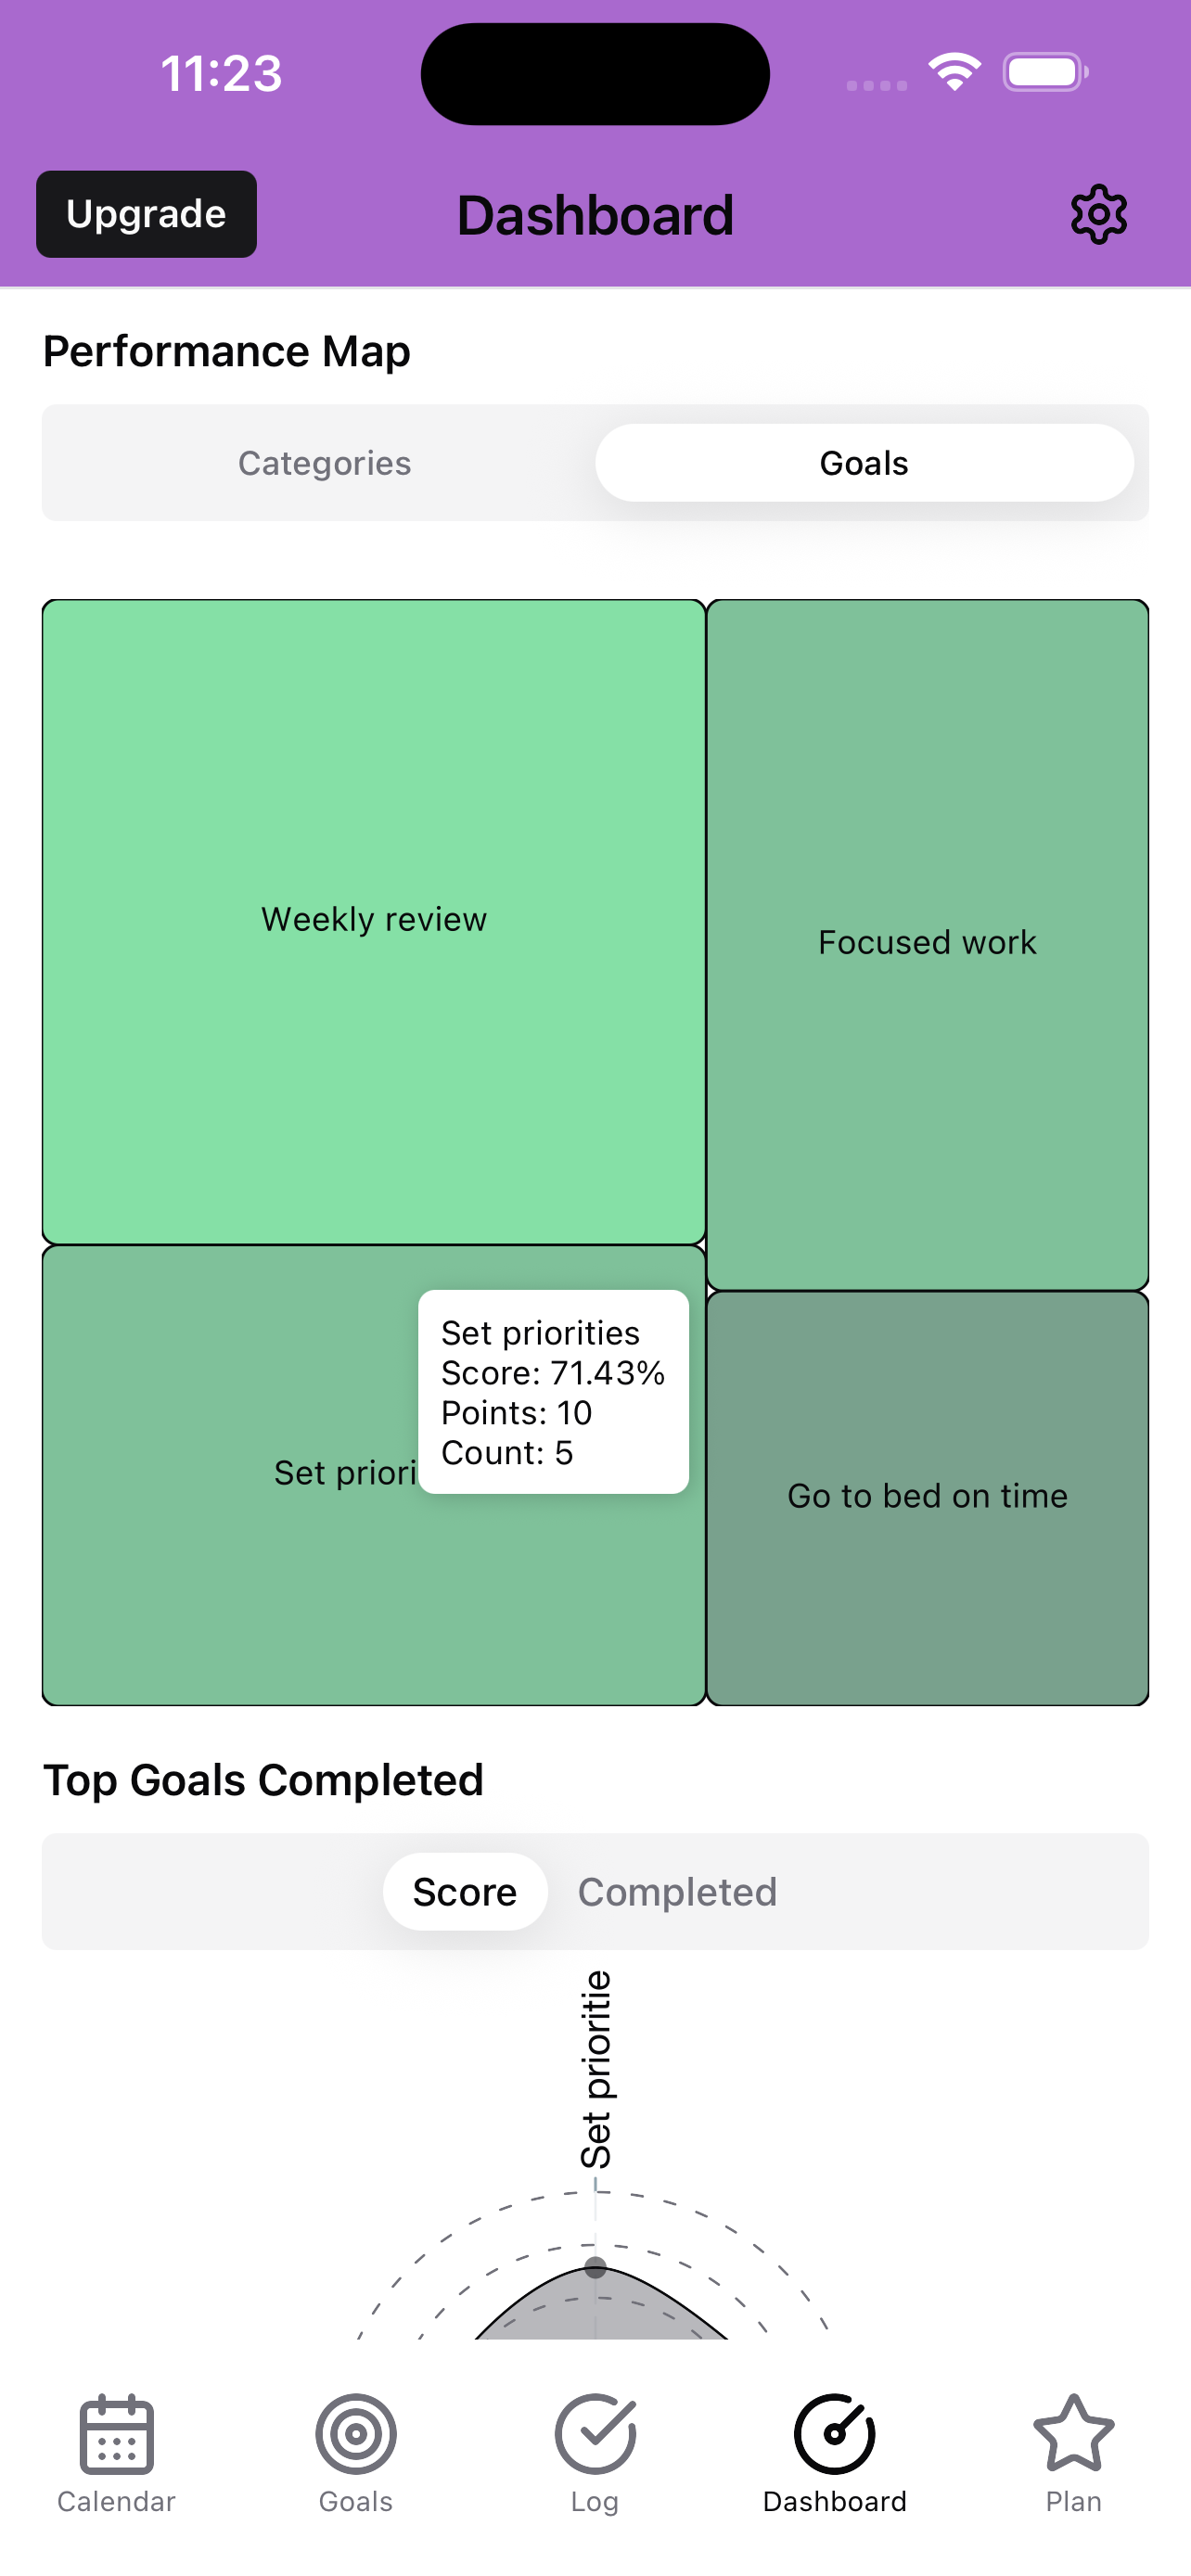Open settings via the gear icon

point(1098,214)
